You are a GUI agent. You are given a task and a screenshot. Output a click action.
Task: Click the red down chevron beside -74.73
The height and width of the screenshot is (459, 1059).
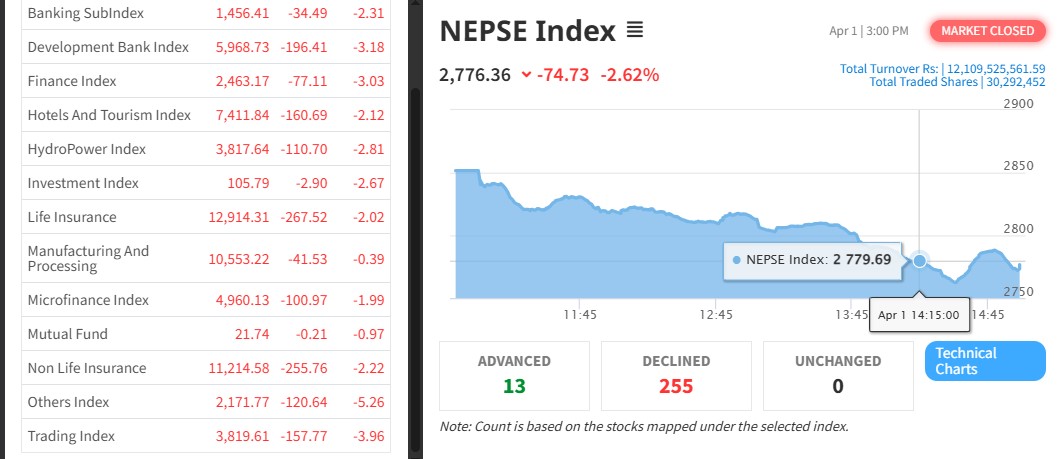[527, 76]
